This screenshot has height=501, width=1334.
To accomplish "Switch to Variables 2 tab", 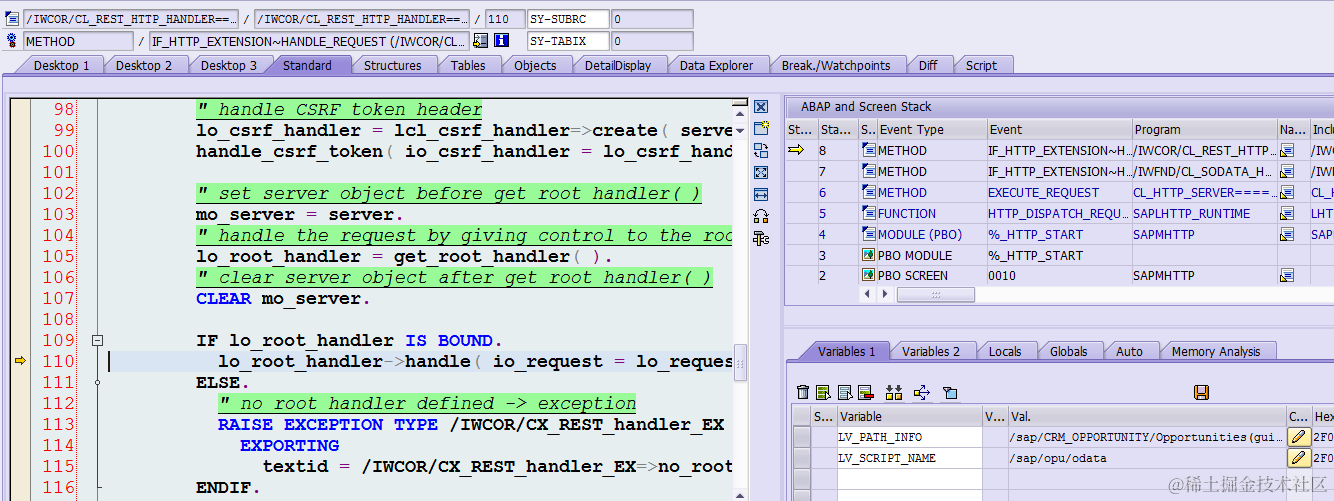I will coord(931,351).
